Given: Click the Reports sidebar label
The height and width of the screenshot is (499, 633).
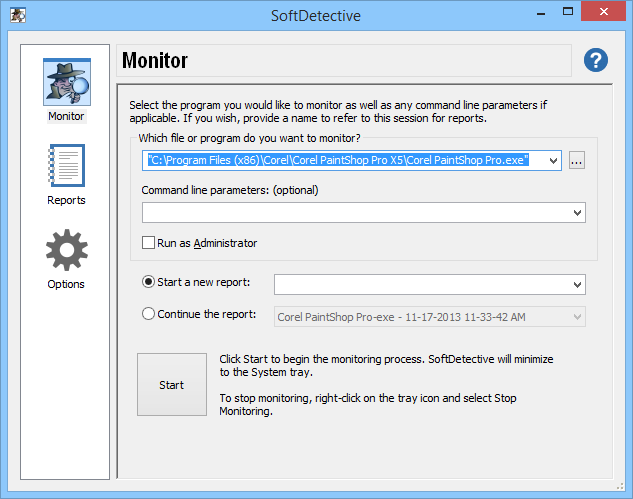Looking at the screenshot, I should (x=66, y=200).
